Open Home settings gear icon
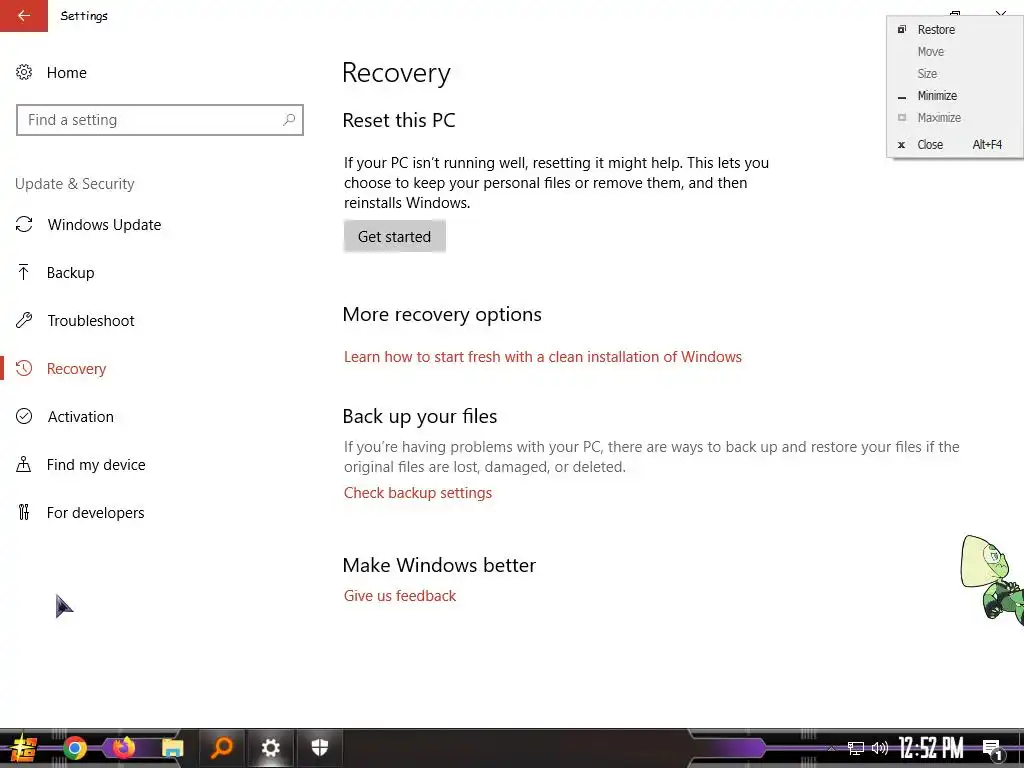This screenshot has height=768, width=1024. (x=24, y=72)
